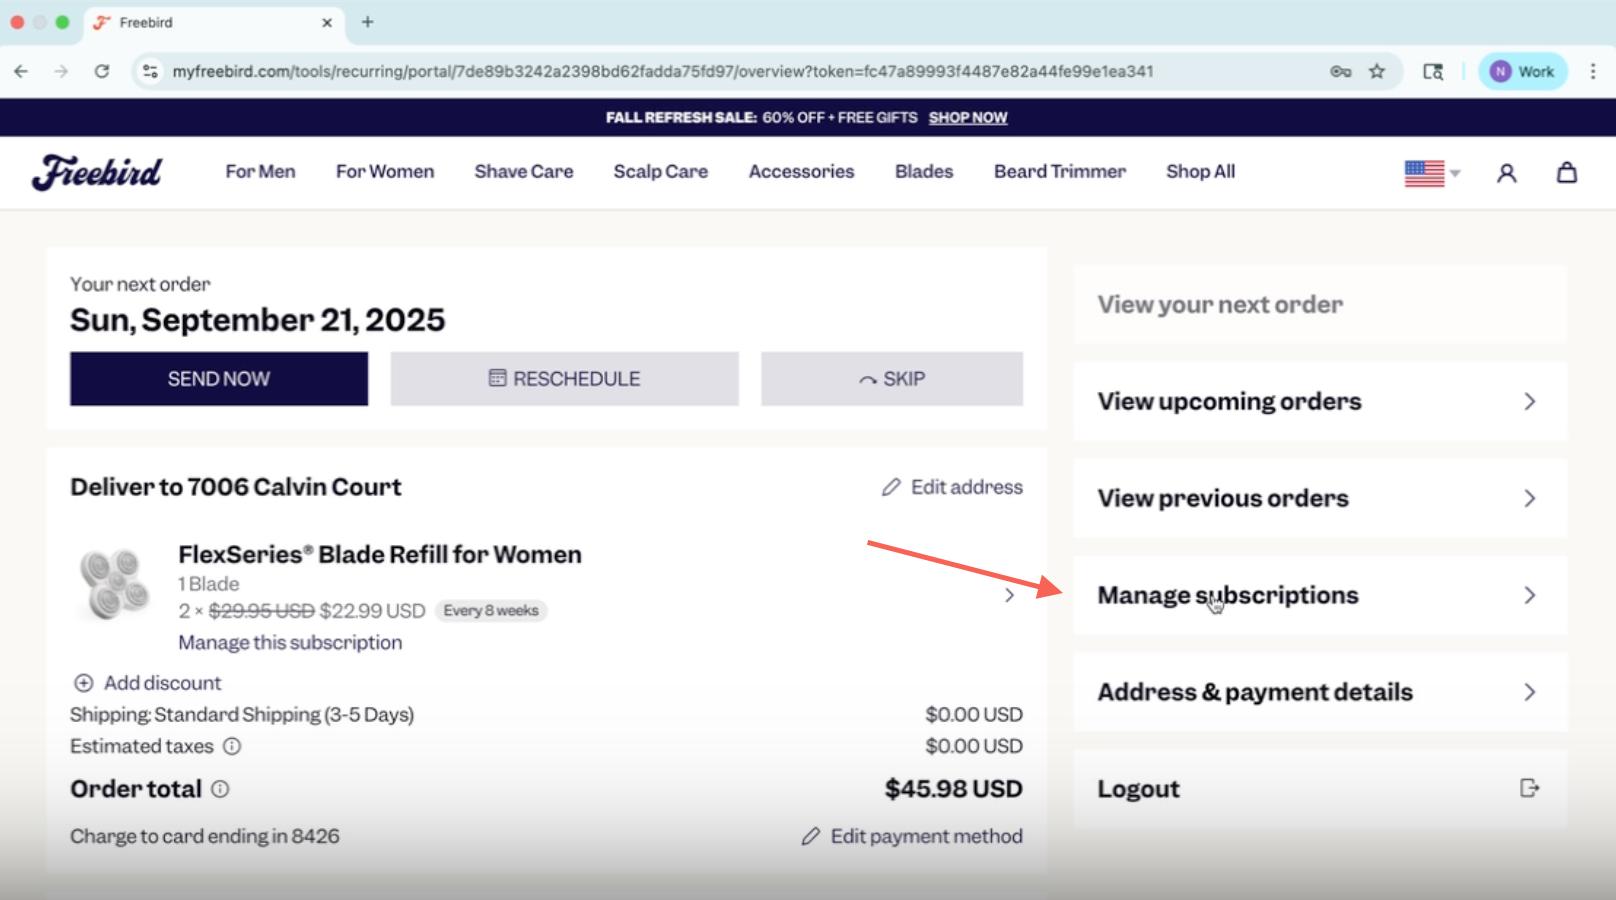Screen dimensions: 1616x900
Task: Click the blade refill product thumbnail
Action: coord(114,584)
